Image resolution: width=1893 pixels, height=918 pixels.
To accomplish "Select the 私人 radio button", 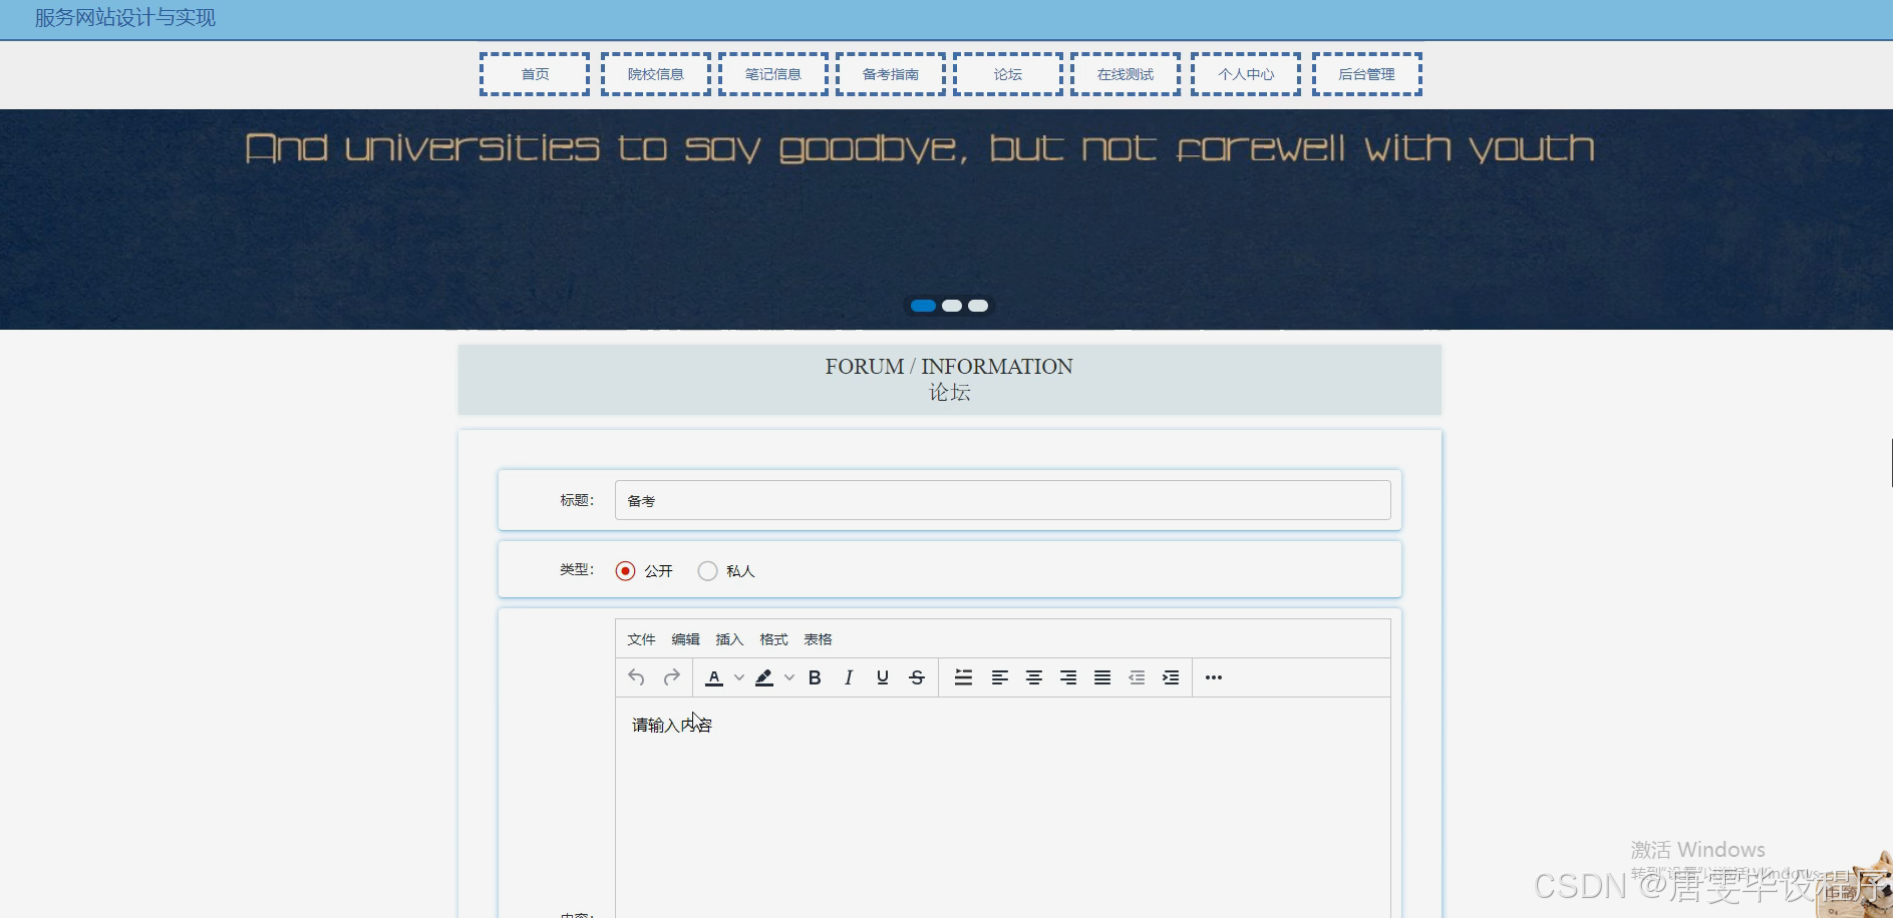I will tap(707, 571).
